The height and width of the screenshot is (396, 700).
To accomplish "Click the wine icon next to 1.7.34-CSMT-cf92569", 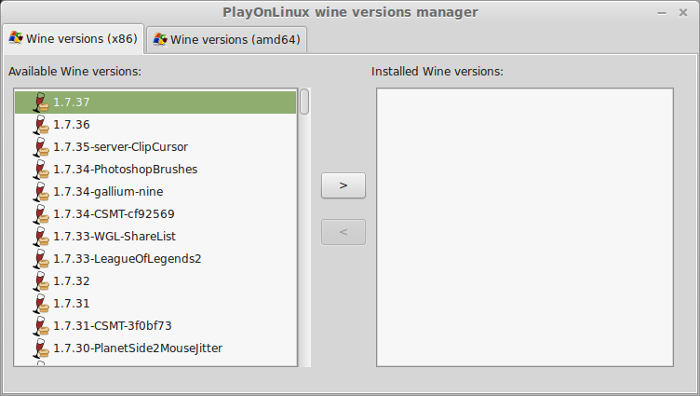I will (x=41, y=214).
